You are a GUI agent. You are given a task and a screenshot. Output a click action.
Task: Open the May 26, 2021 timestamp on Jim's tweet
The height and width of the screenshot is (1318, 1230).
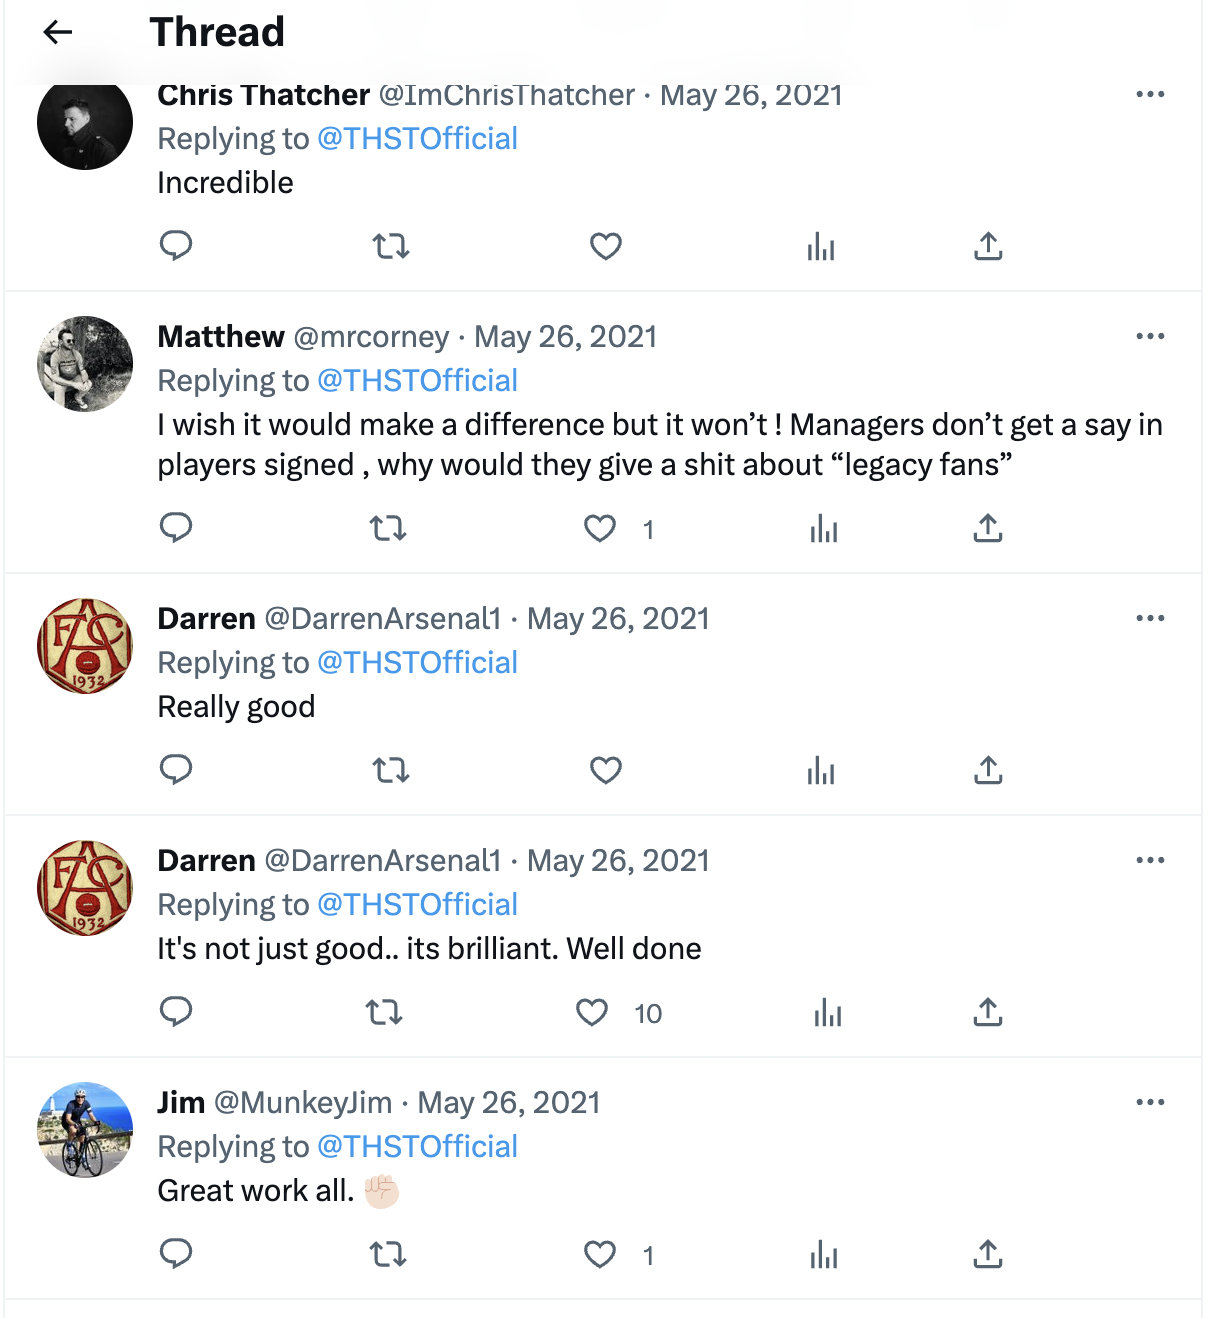pos(509,1102)
